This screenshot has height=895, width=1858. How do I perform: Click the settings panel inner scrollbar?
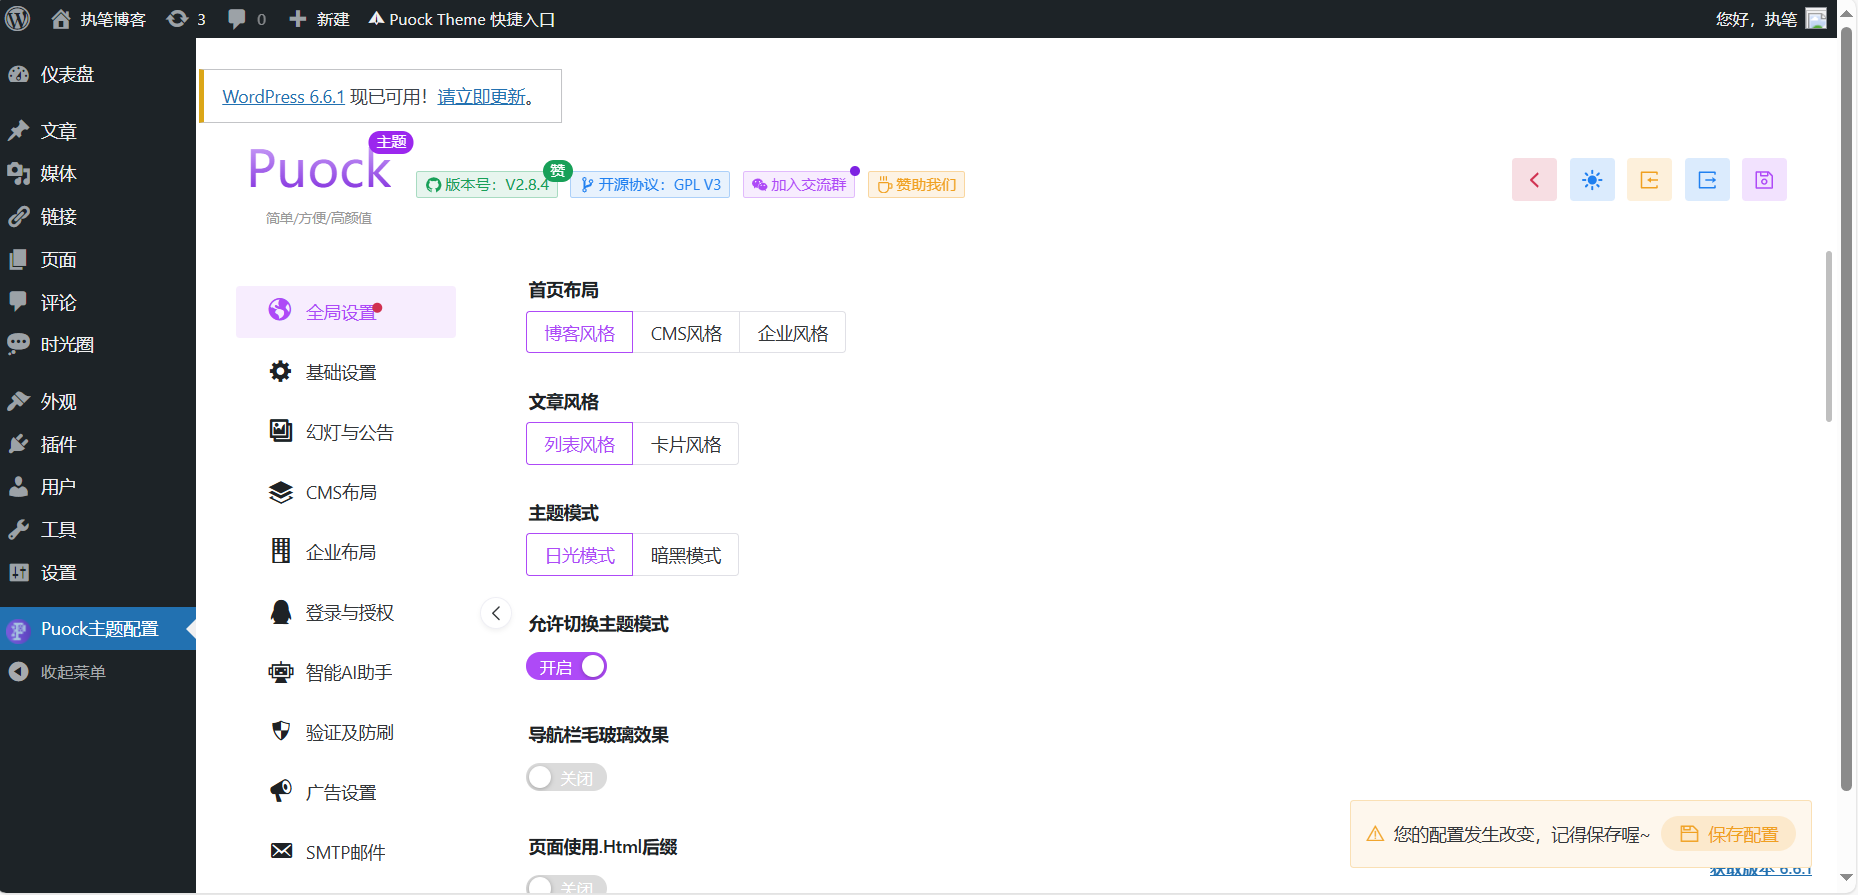1829,336
